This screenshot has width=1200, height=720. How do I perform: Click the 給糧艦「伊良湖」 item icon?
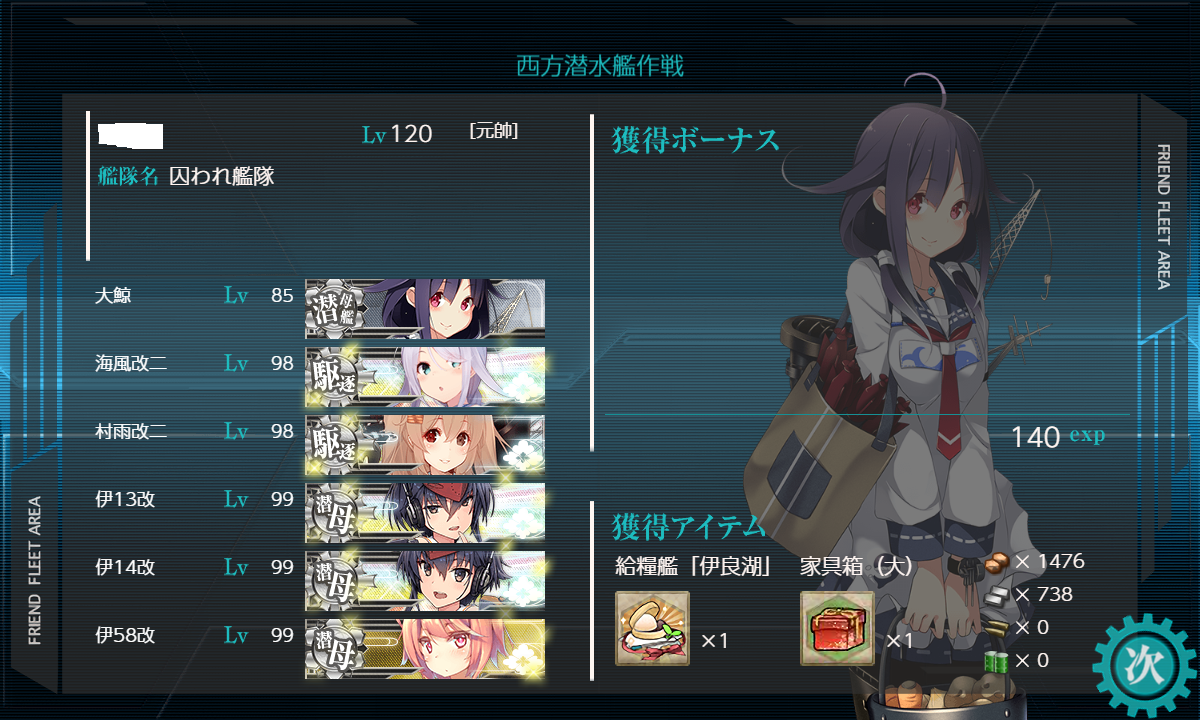pyautogui.click(x=652, y=628)
